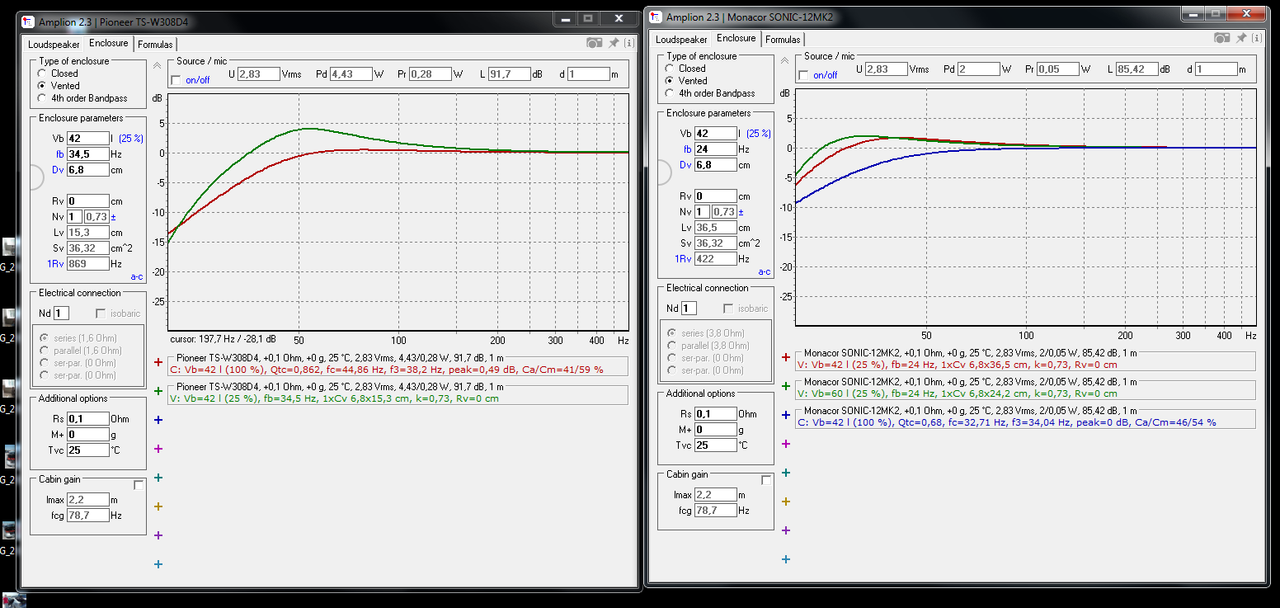Image resolution: width=1280 pixels, height=608 pixels.
Task: Open the Formulas tab in Monacor window
Action: pyautogui.click(x=783, y=39)
